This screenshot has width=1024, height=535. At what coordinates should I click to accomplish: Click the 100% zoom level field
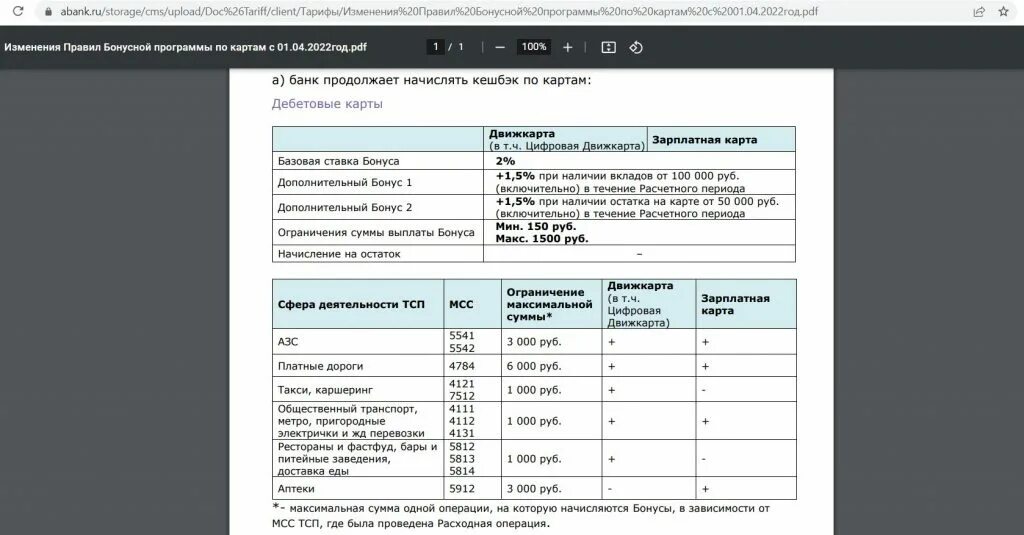tap(534, 47)
